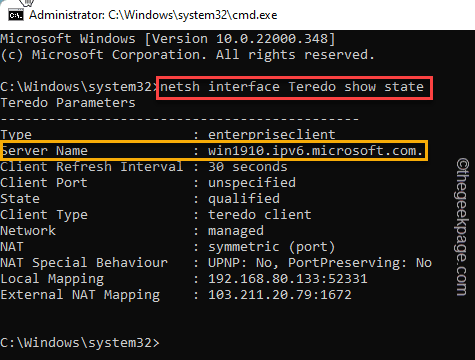Click the Client Port unspecified value
This screenshot has width=475, height=360.
tap(252, 183)
